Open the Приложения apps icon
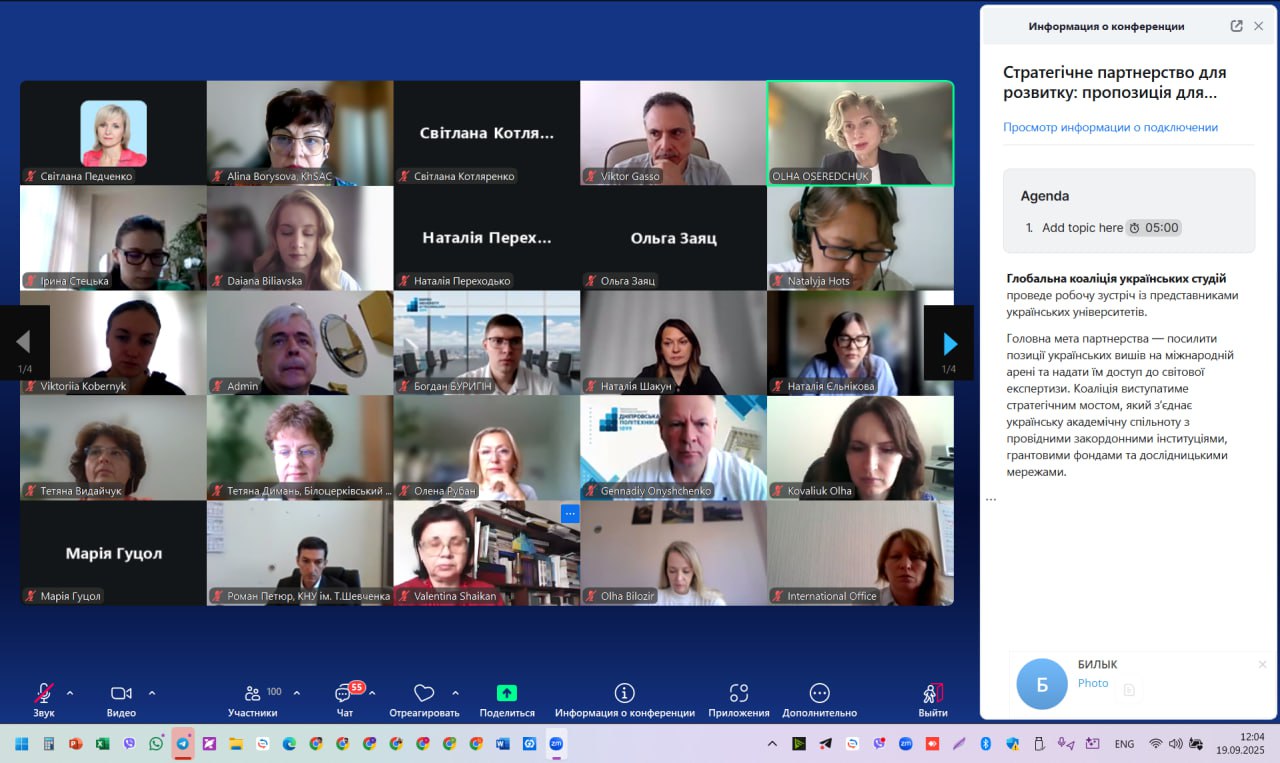 pyautogui.click(x=739, y=693)
